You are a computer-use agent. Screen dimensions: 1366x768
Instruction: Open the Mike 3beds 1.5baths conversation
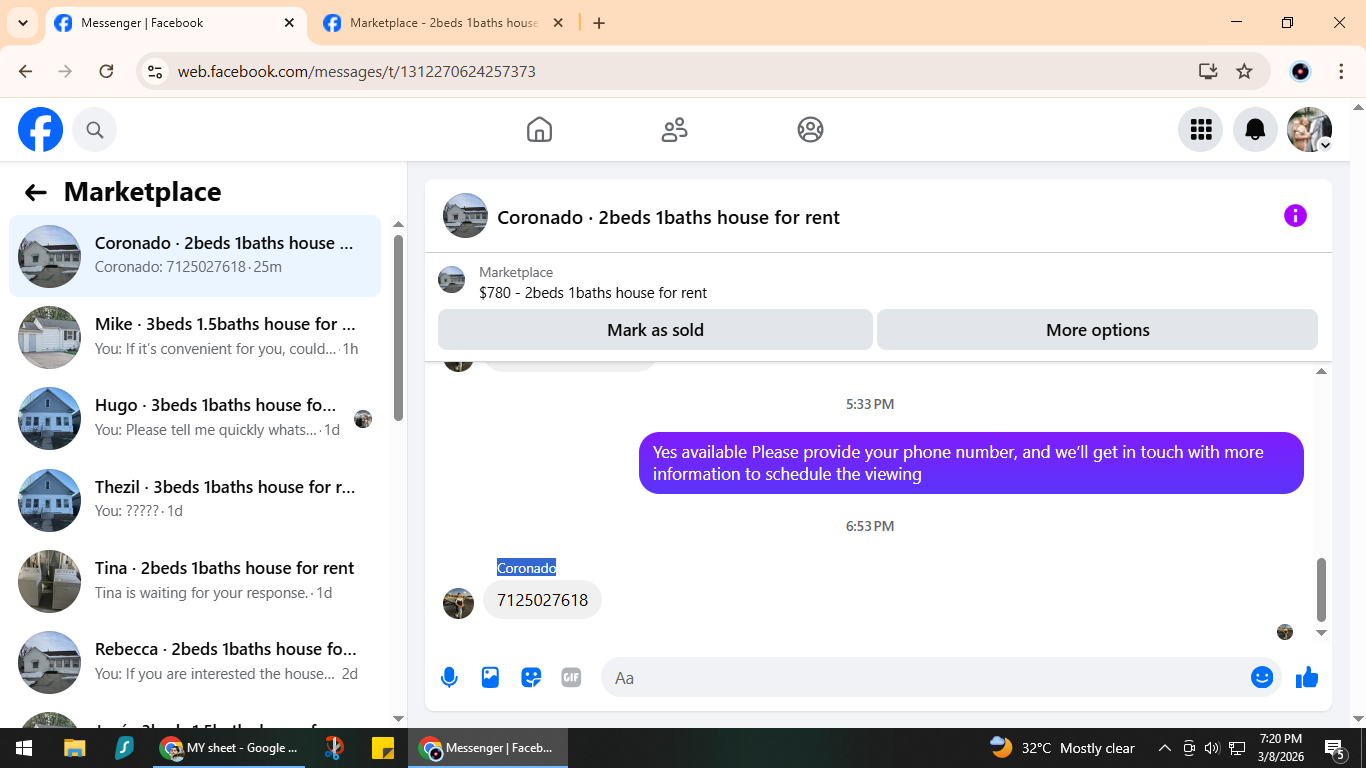[x=195, y=337]
